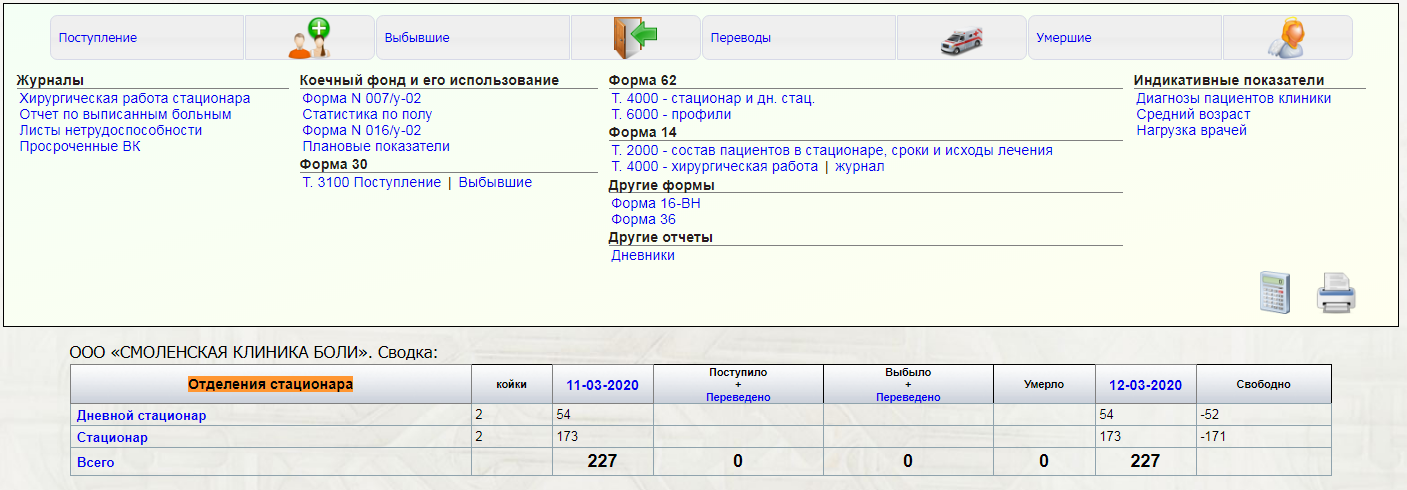Open T. 6000 - профили report
The height and width of the screenshot is (490, 1407).
pos(671,114)
